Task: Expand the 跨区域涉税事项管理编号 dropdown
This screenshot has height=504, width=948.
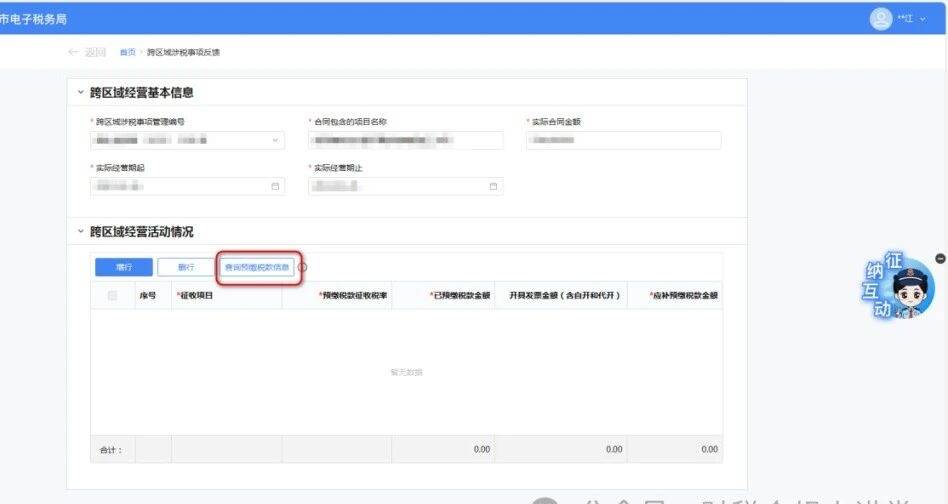Action: click(276, 140)
